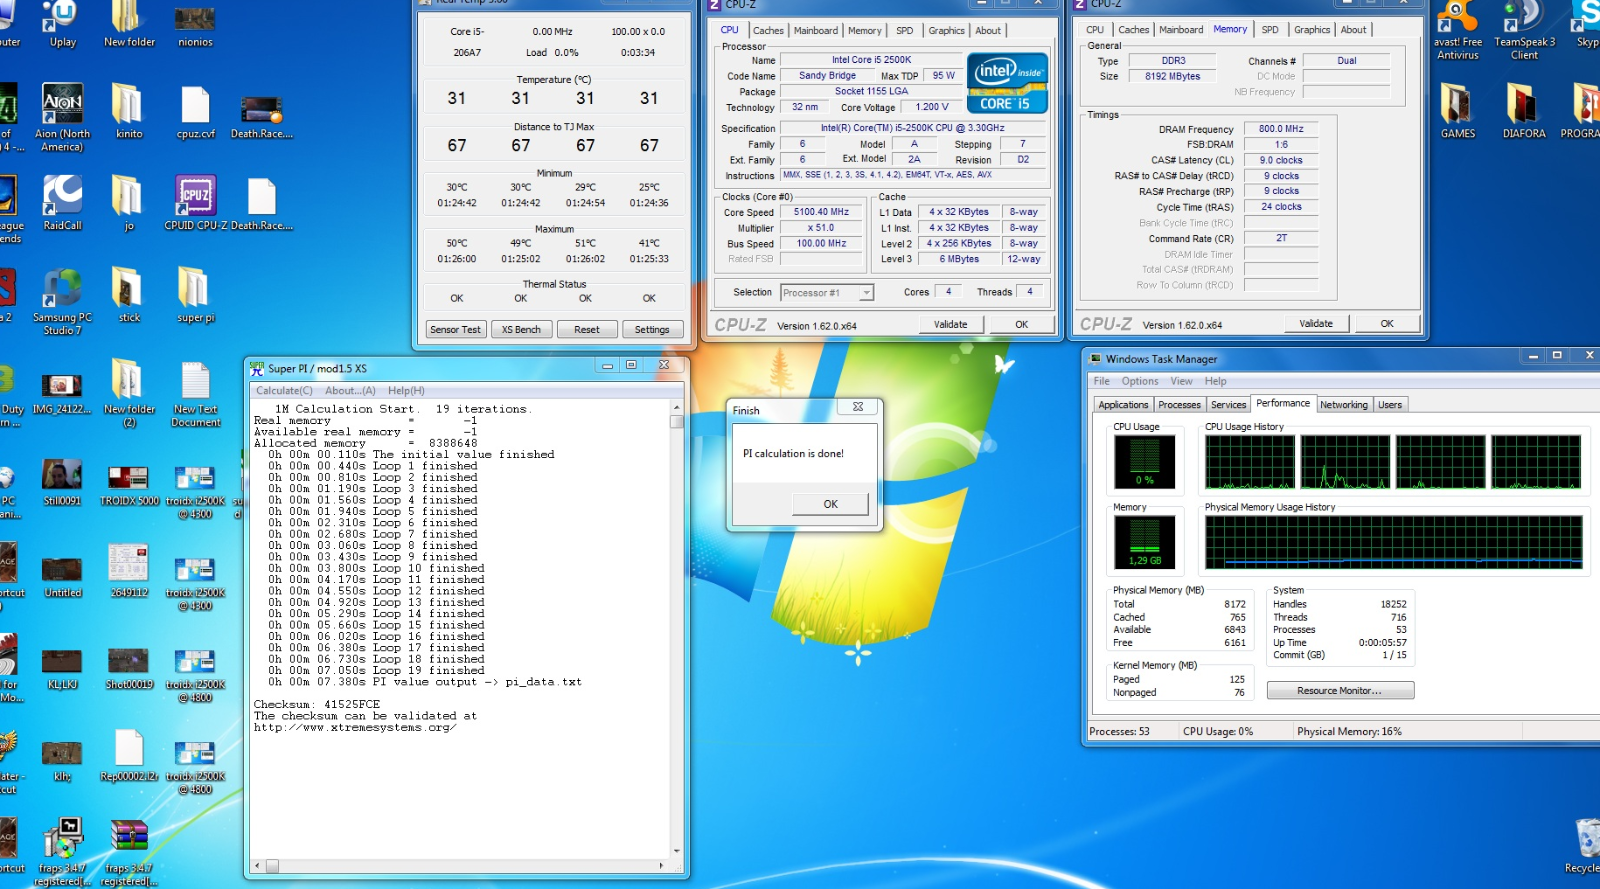
Task: Open Options menu in Task Manager
Action: click(1139, 381)
